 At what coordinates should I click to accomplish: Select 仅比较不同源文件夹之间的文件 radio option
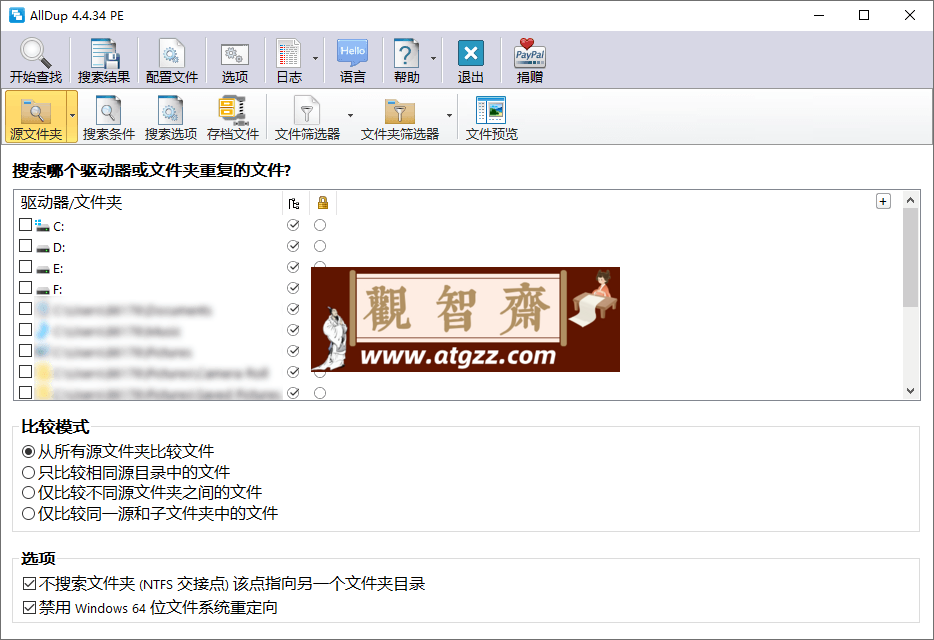tap(142, 492)
